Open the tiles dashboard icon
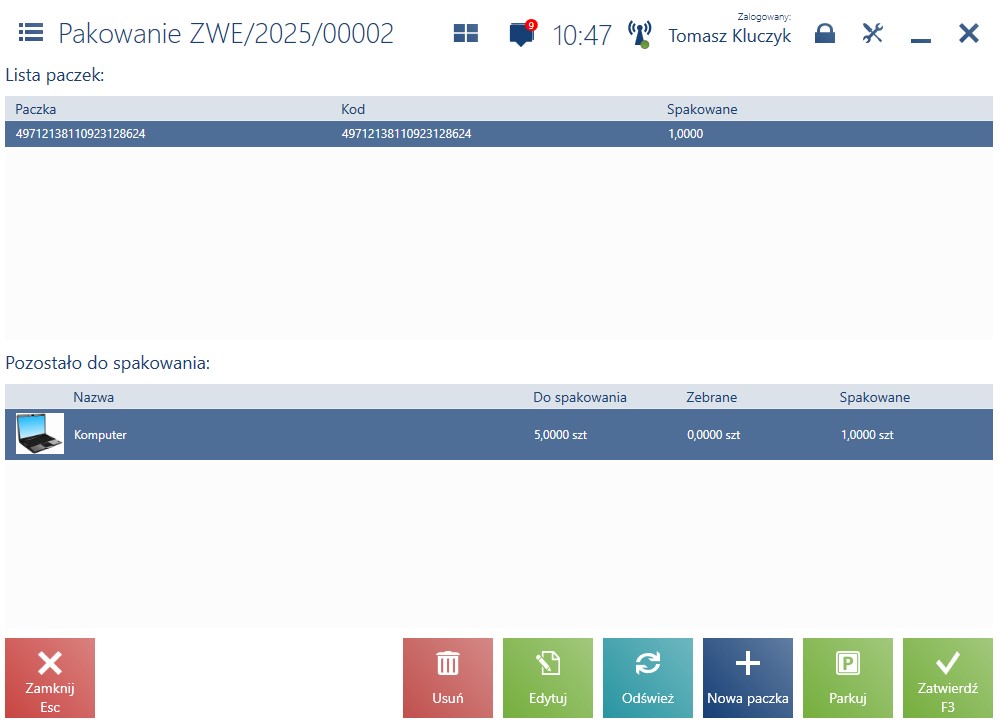This screenshot has height=724, width=1000. coord(466,33)
